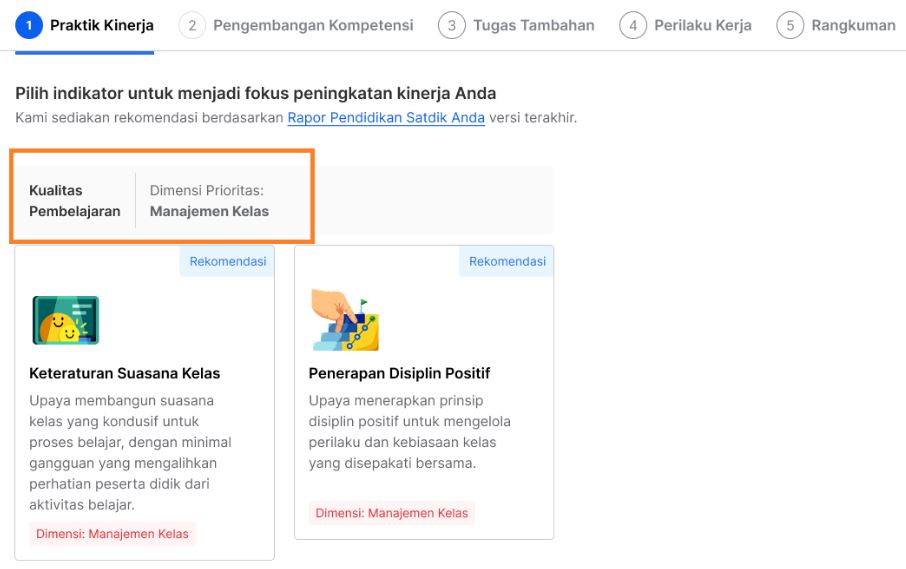Go to the Tugas Tambahan tab
906x569 pixels.
click(534, 25)
